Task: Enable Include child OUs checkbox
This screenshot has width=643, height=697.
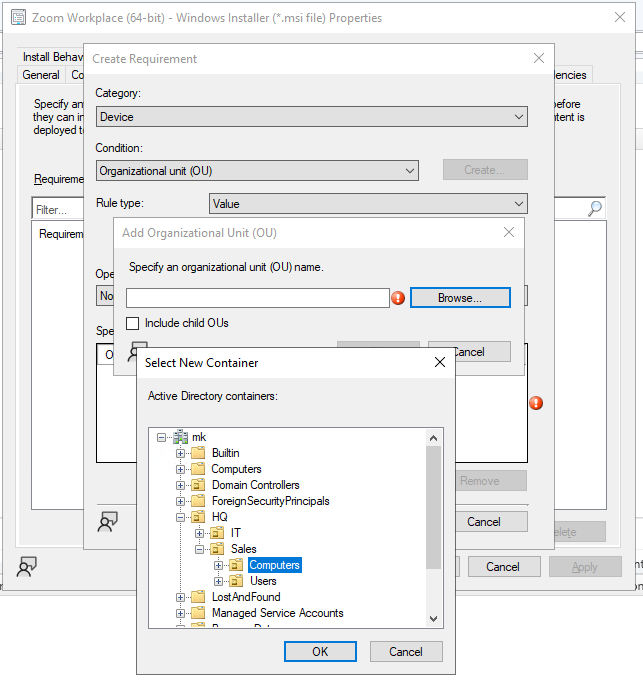Action: 133,323
